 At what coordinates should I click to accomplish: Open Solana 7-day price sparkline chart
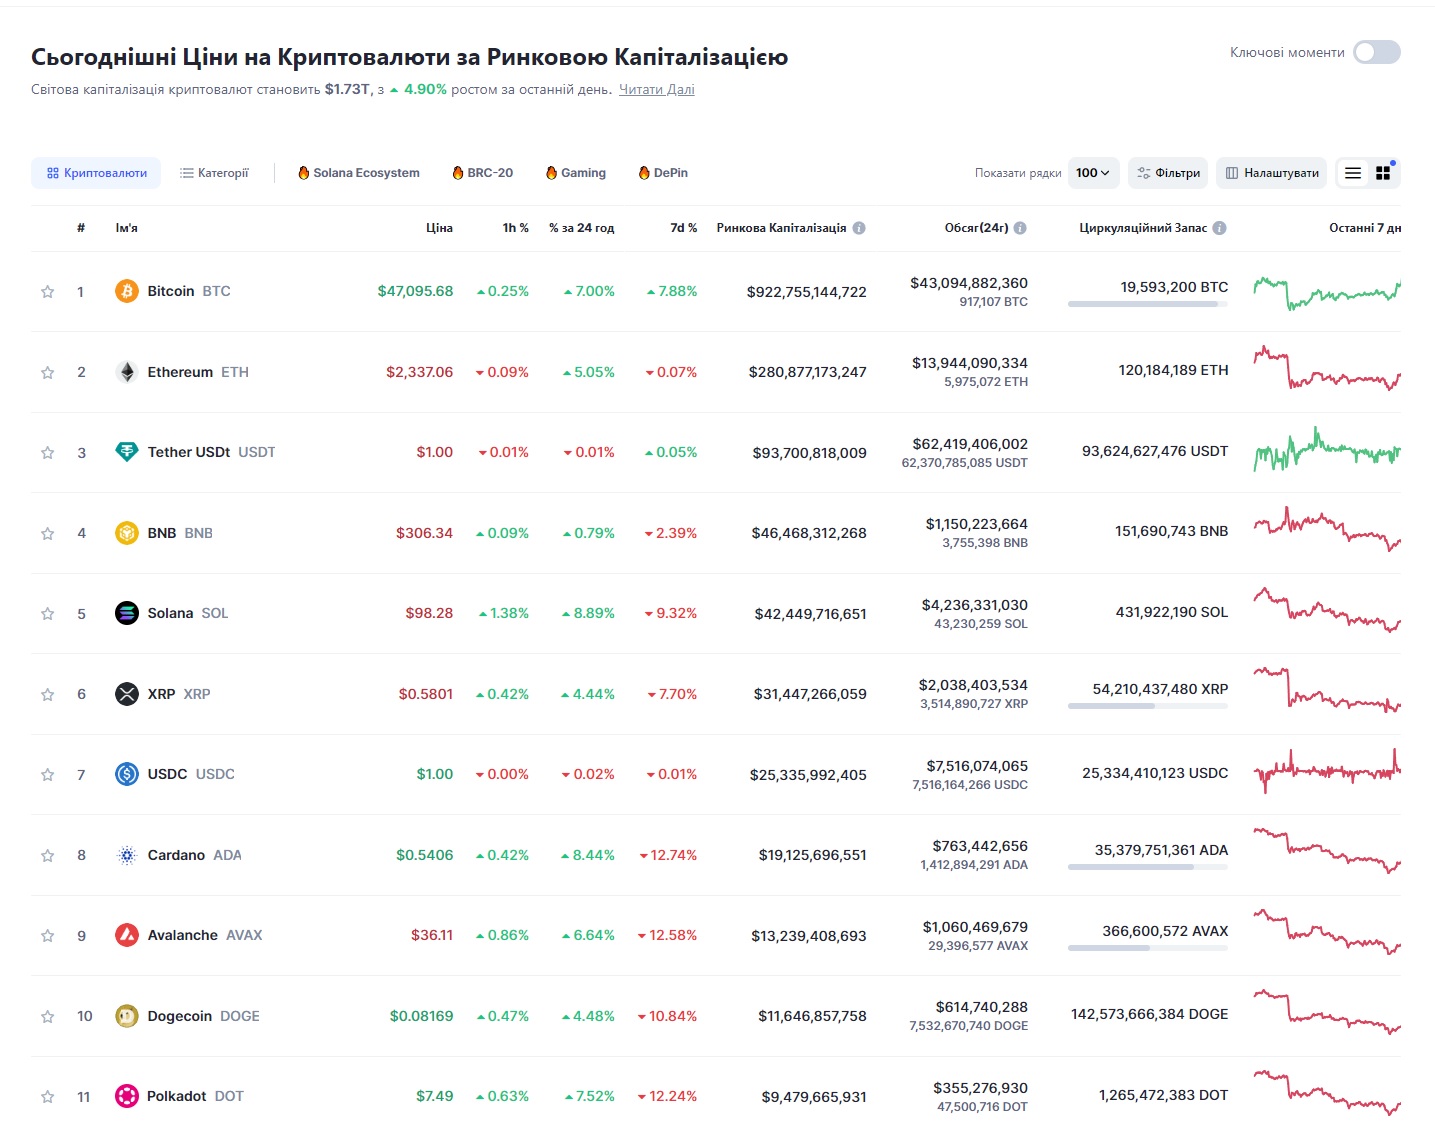click(x=1327, y=611)
